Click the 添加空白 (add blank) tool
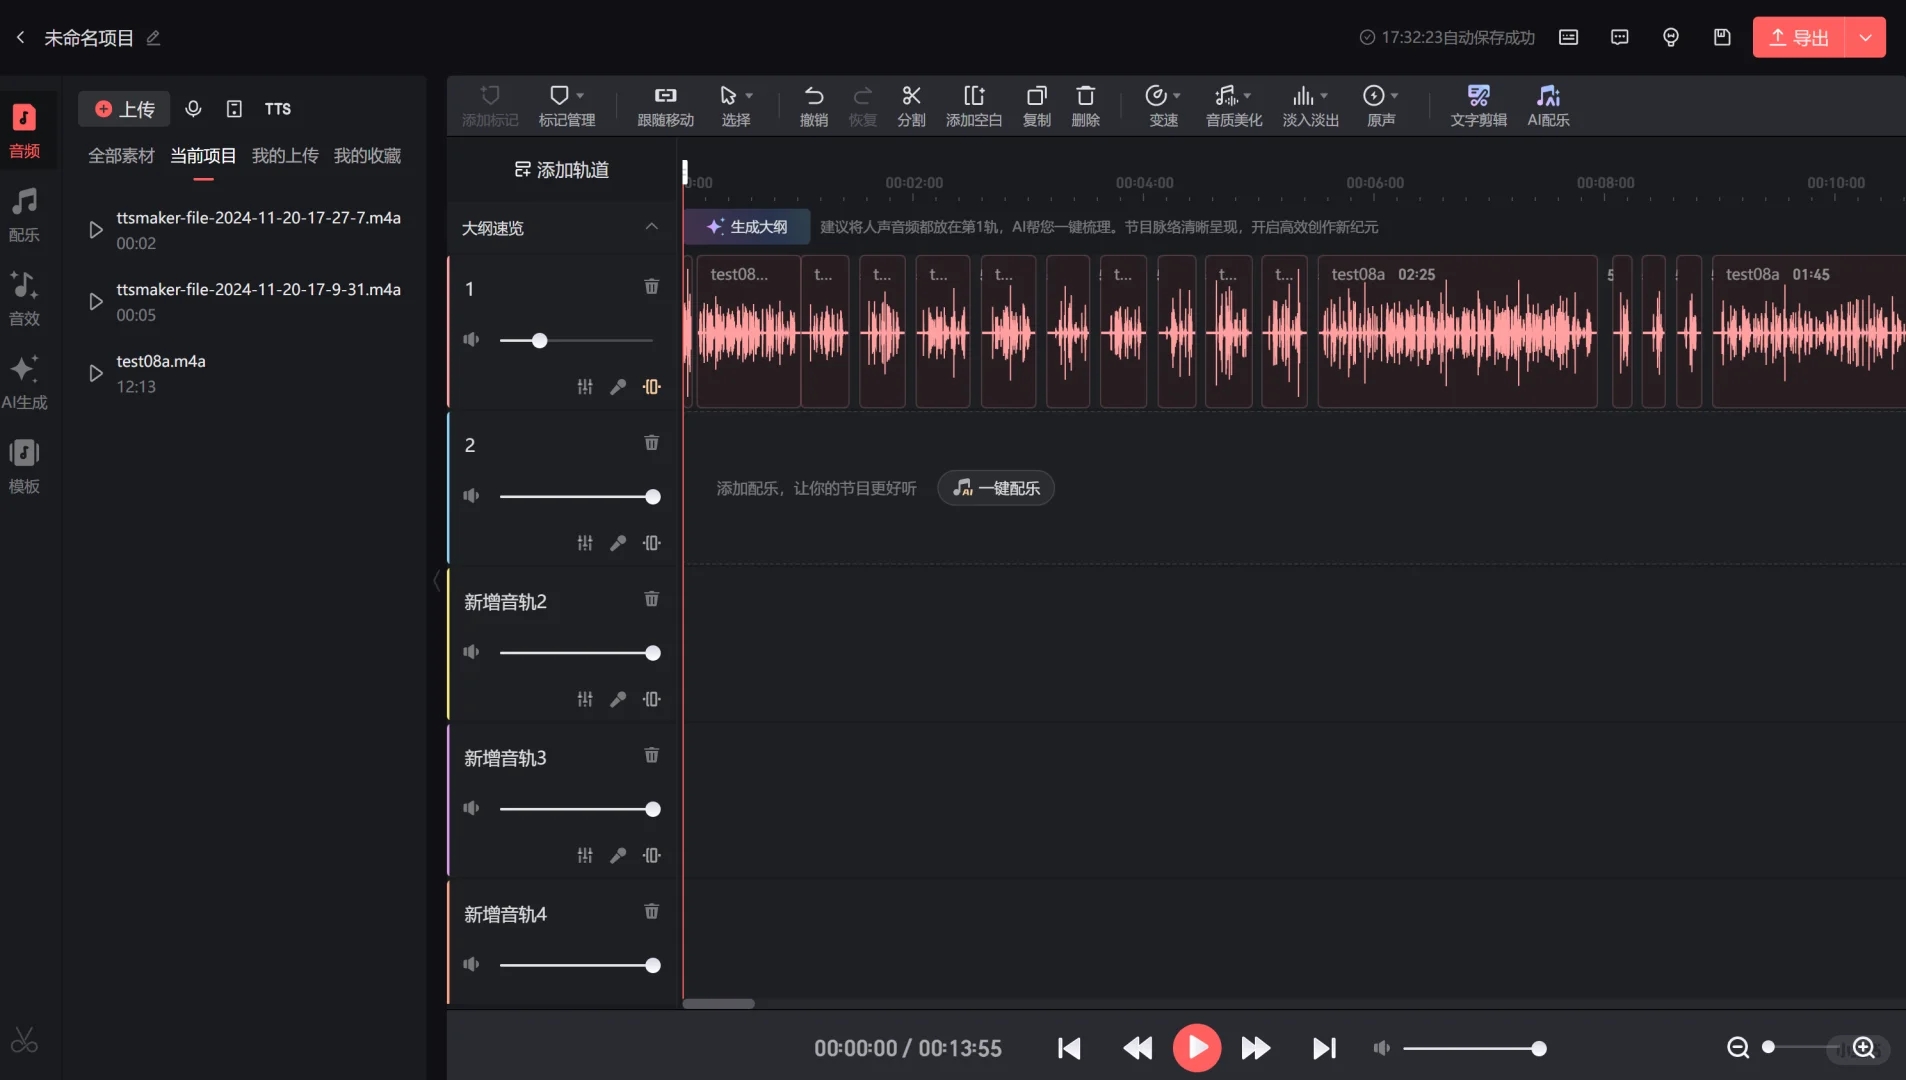The image size is (1906, 1080). (x=974, y=106)
